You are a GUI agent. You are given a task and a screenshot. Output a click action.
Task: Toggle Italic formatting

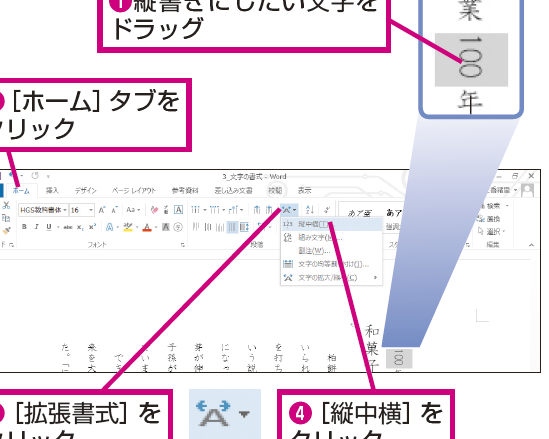tap(36, 227)
